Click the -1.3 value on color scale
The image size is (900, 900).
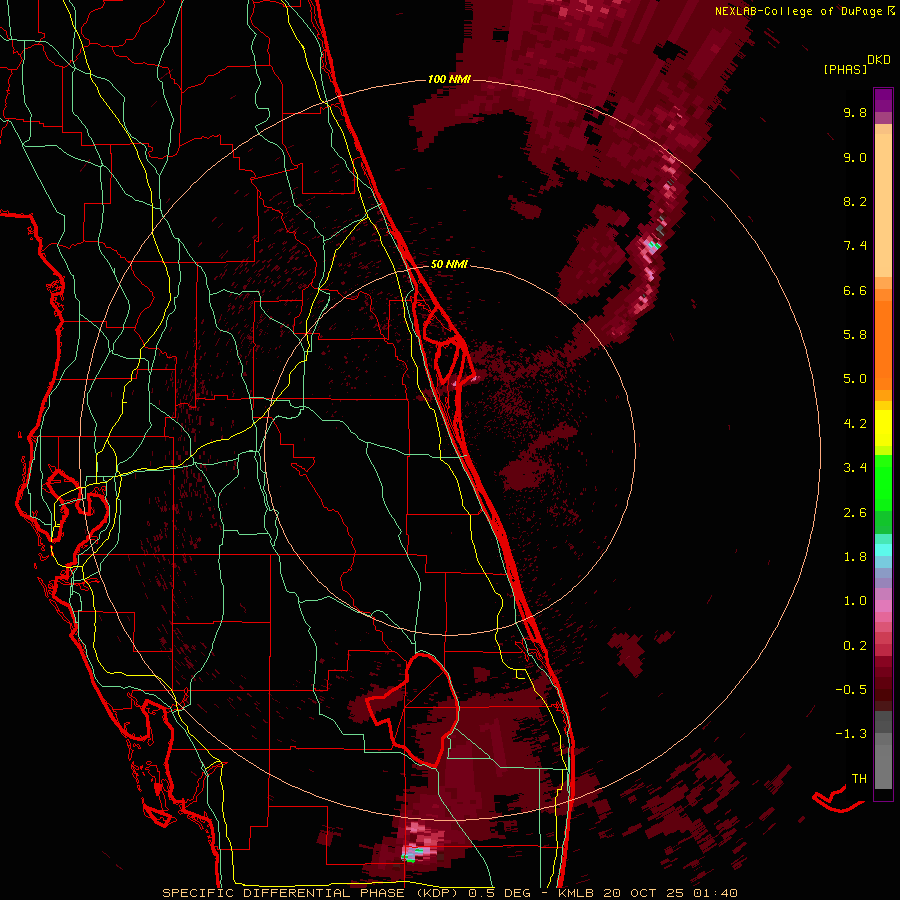point(851,734)
